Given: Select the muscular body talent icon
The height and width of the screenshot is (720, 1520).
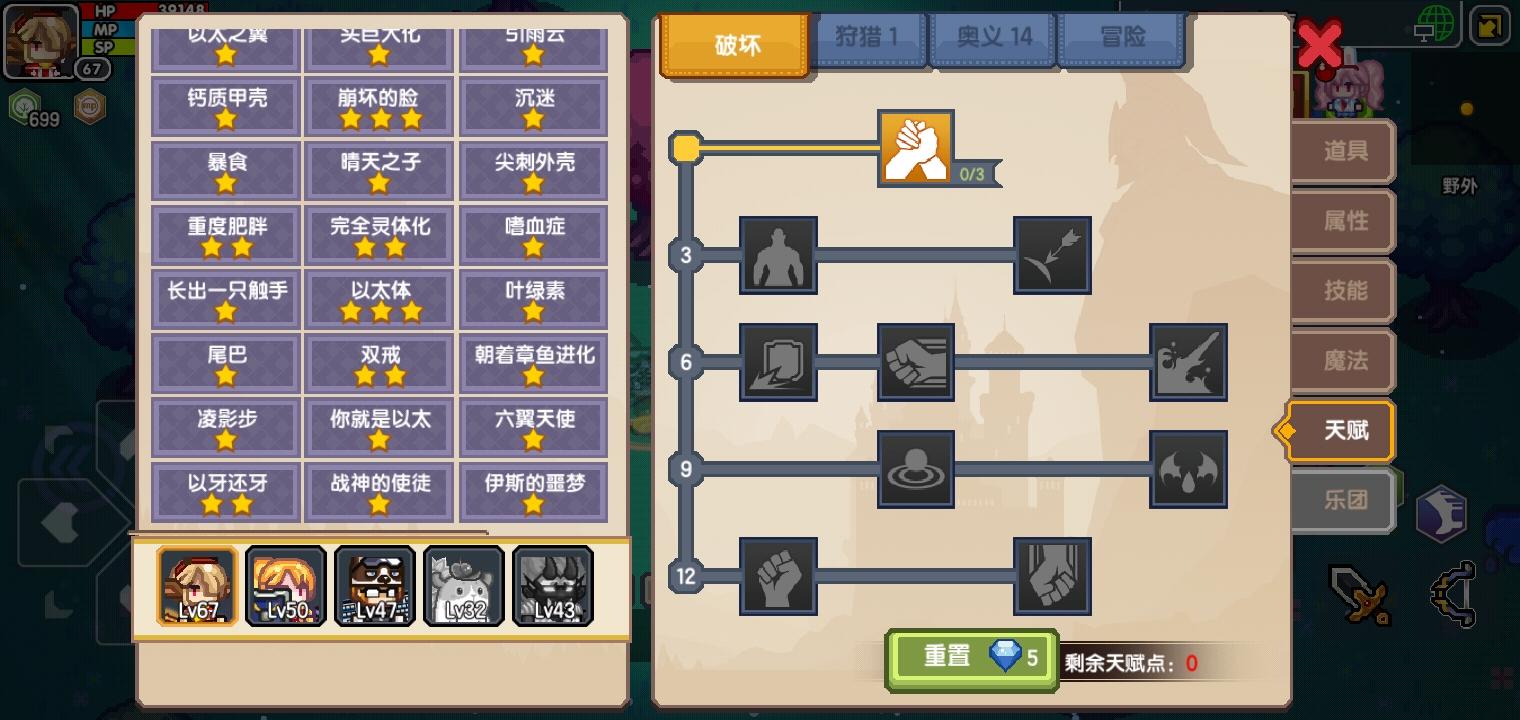Looking at the screenshot, I should coord(778,255).
